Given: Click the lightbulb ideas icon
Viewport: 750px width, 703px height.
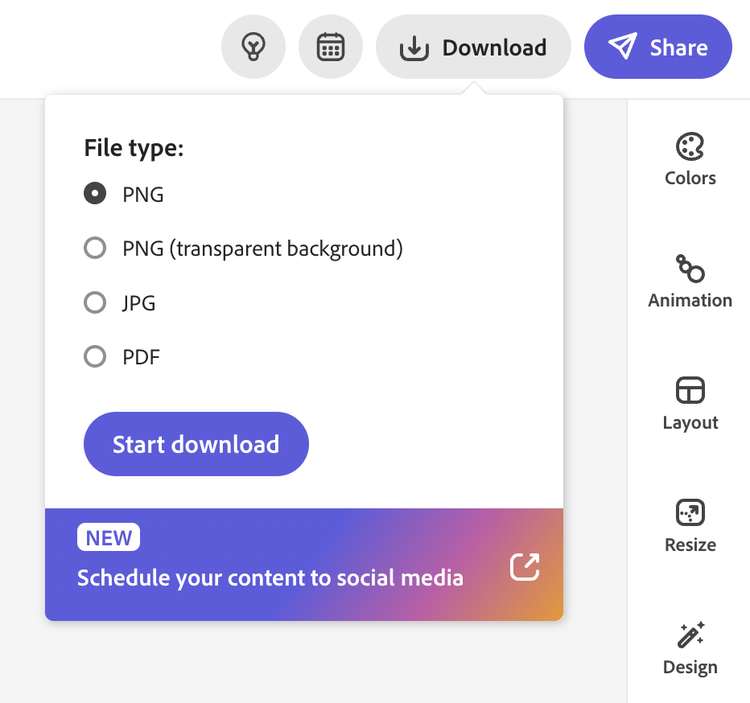Looking at the screenshot, I should pyautogui.click(x=253, y=47).
